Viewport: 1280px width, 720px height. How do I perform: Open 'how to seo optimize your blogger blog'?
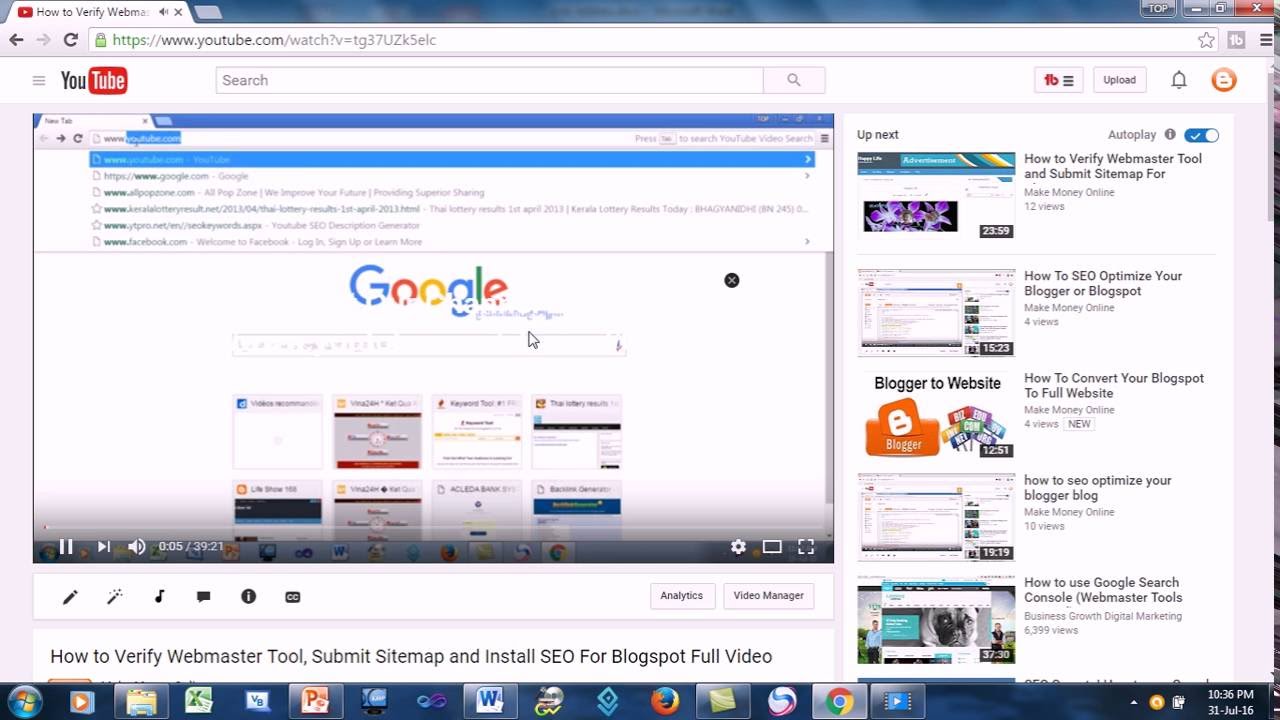click(1098, 488)
